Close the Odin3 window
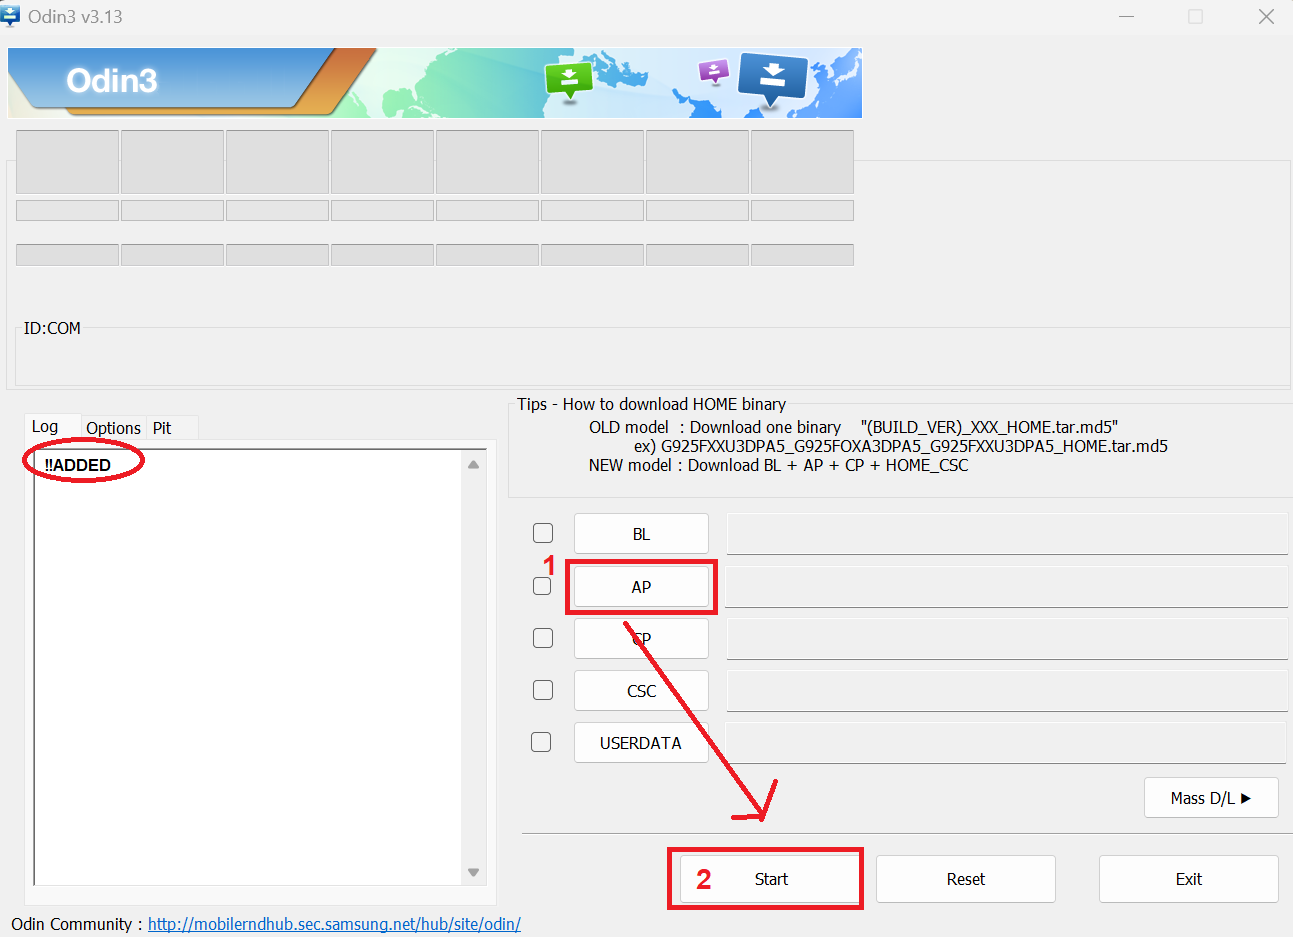Viewport: 1293px width, 937px height. pyautogui.click(x=1266, y=17)
